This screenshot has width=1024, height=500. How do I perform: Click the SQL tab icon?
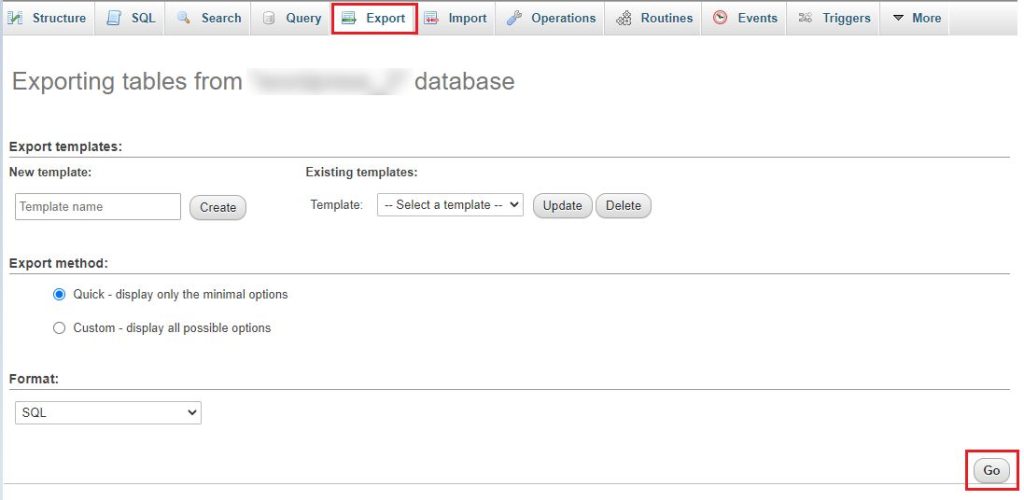(114, 18)
